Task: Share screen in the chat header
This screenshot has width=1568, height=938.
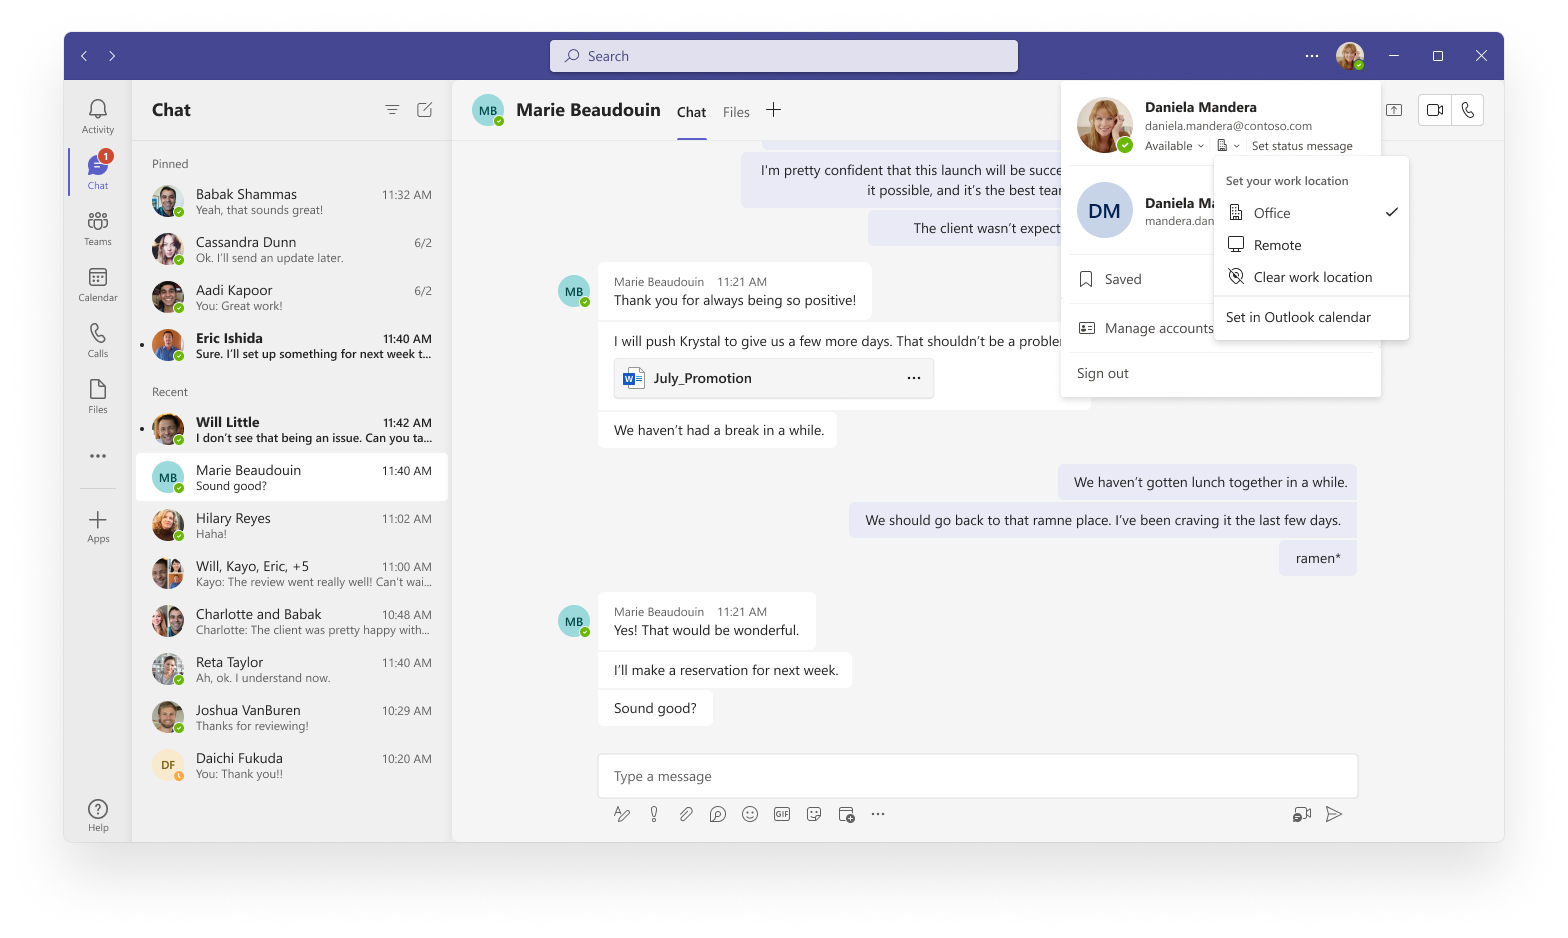Action: coord(1394,110)
